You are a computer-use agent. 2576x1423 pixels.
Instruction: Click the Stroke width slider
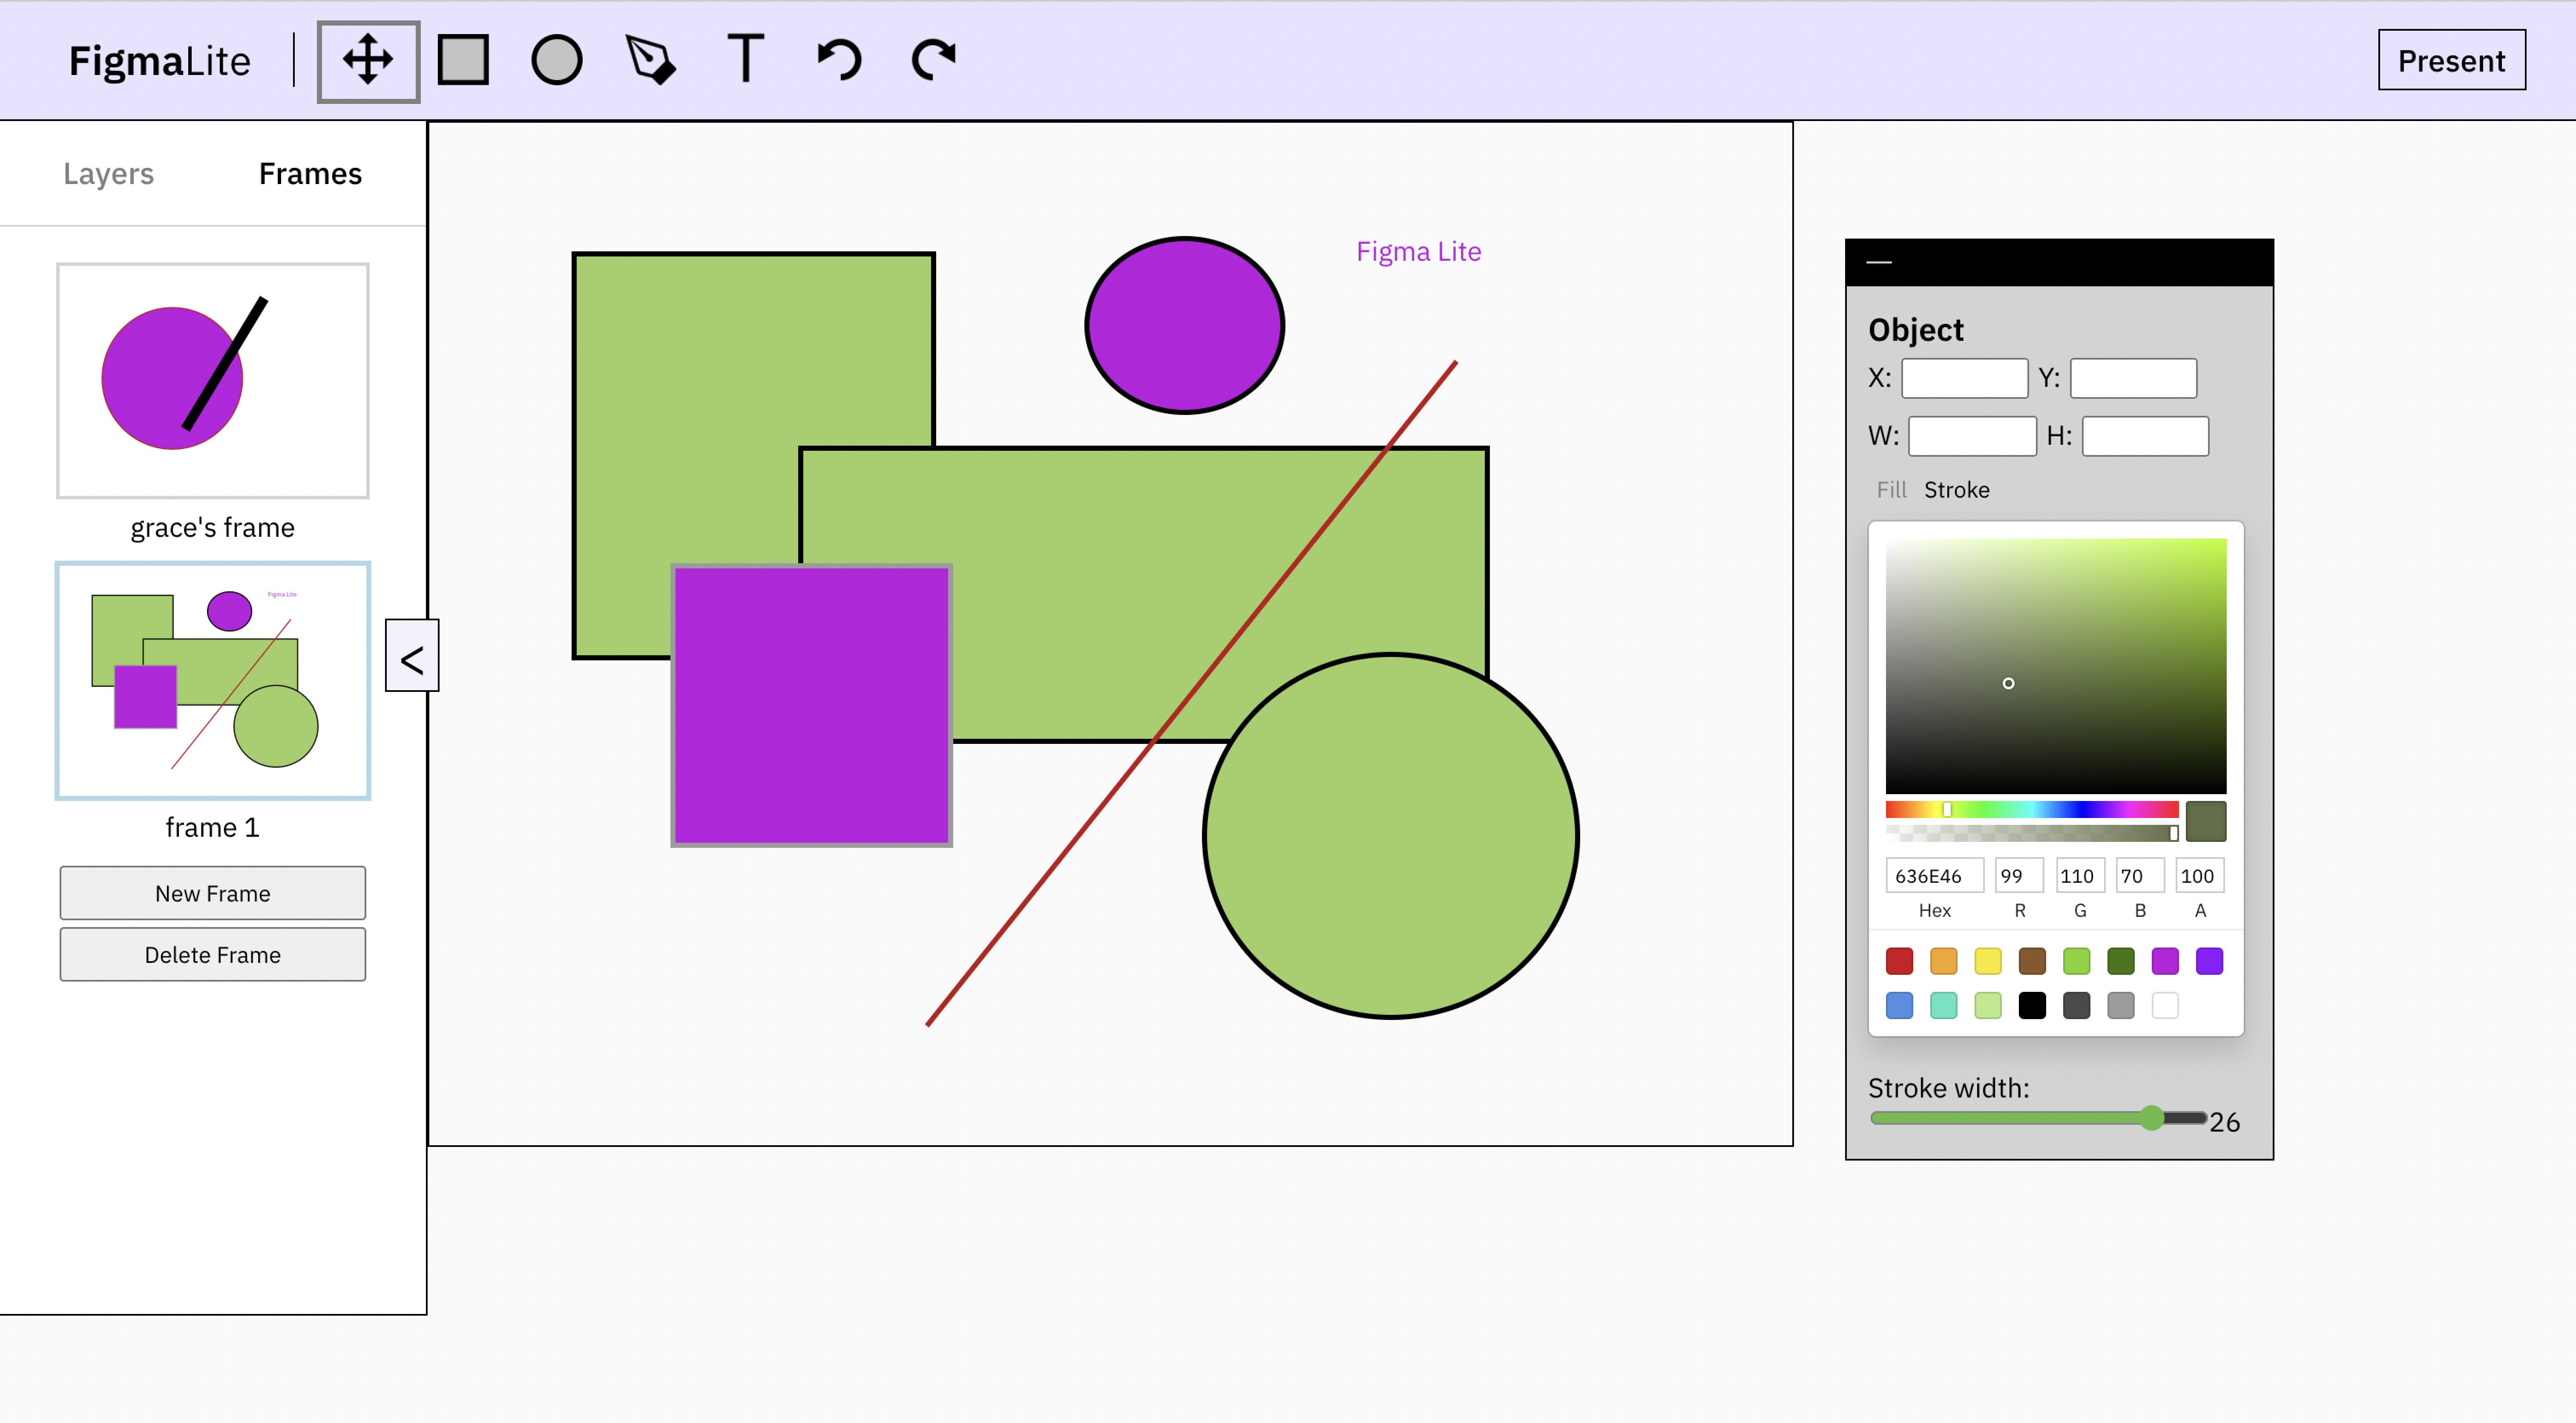(2038, 1118)
